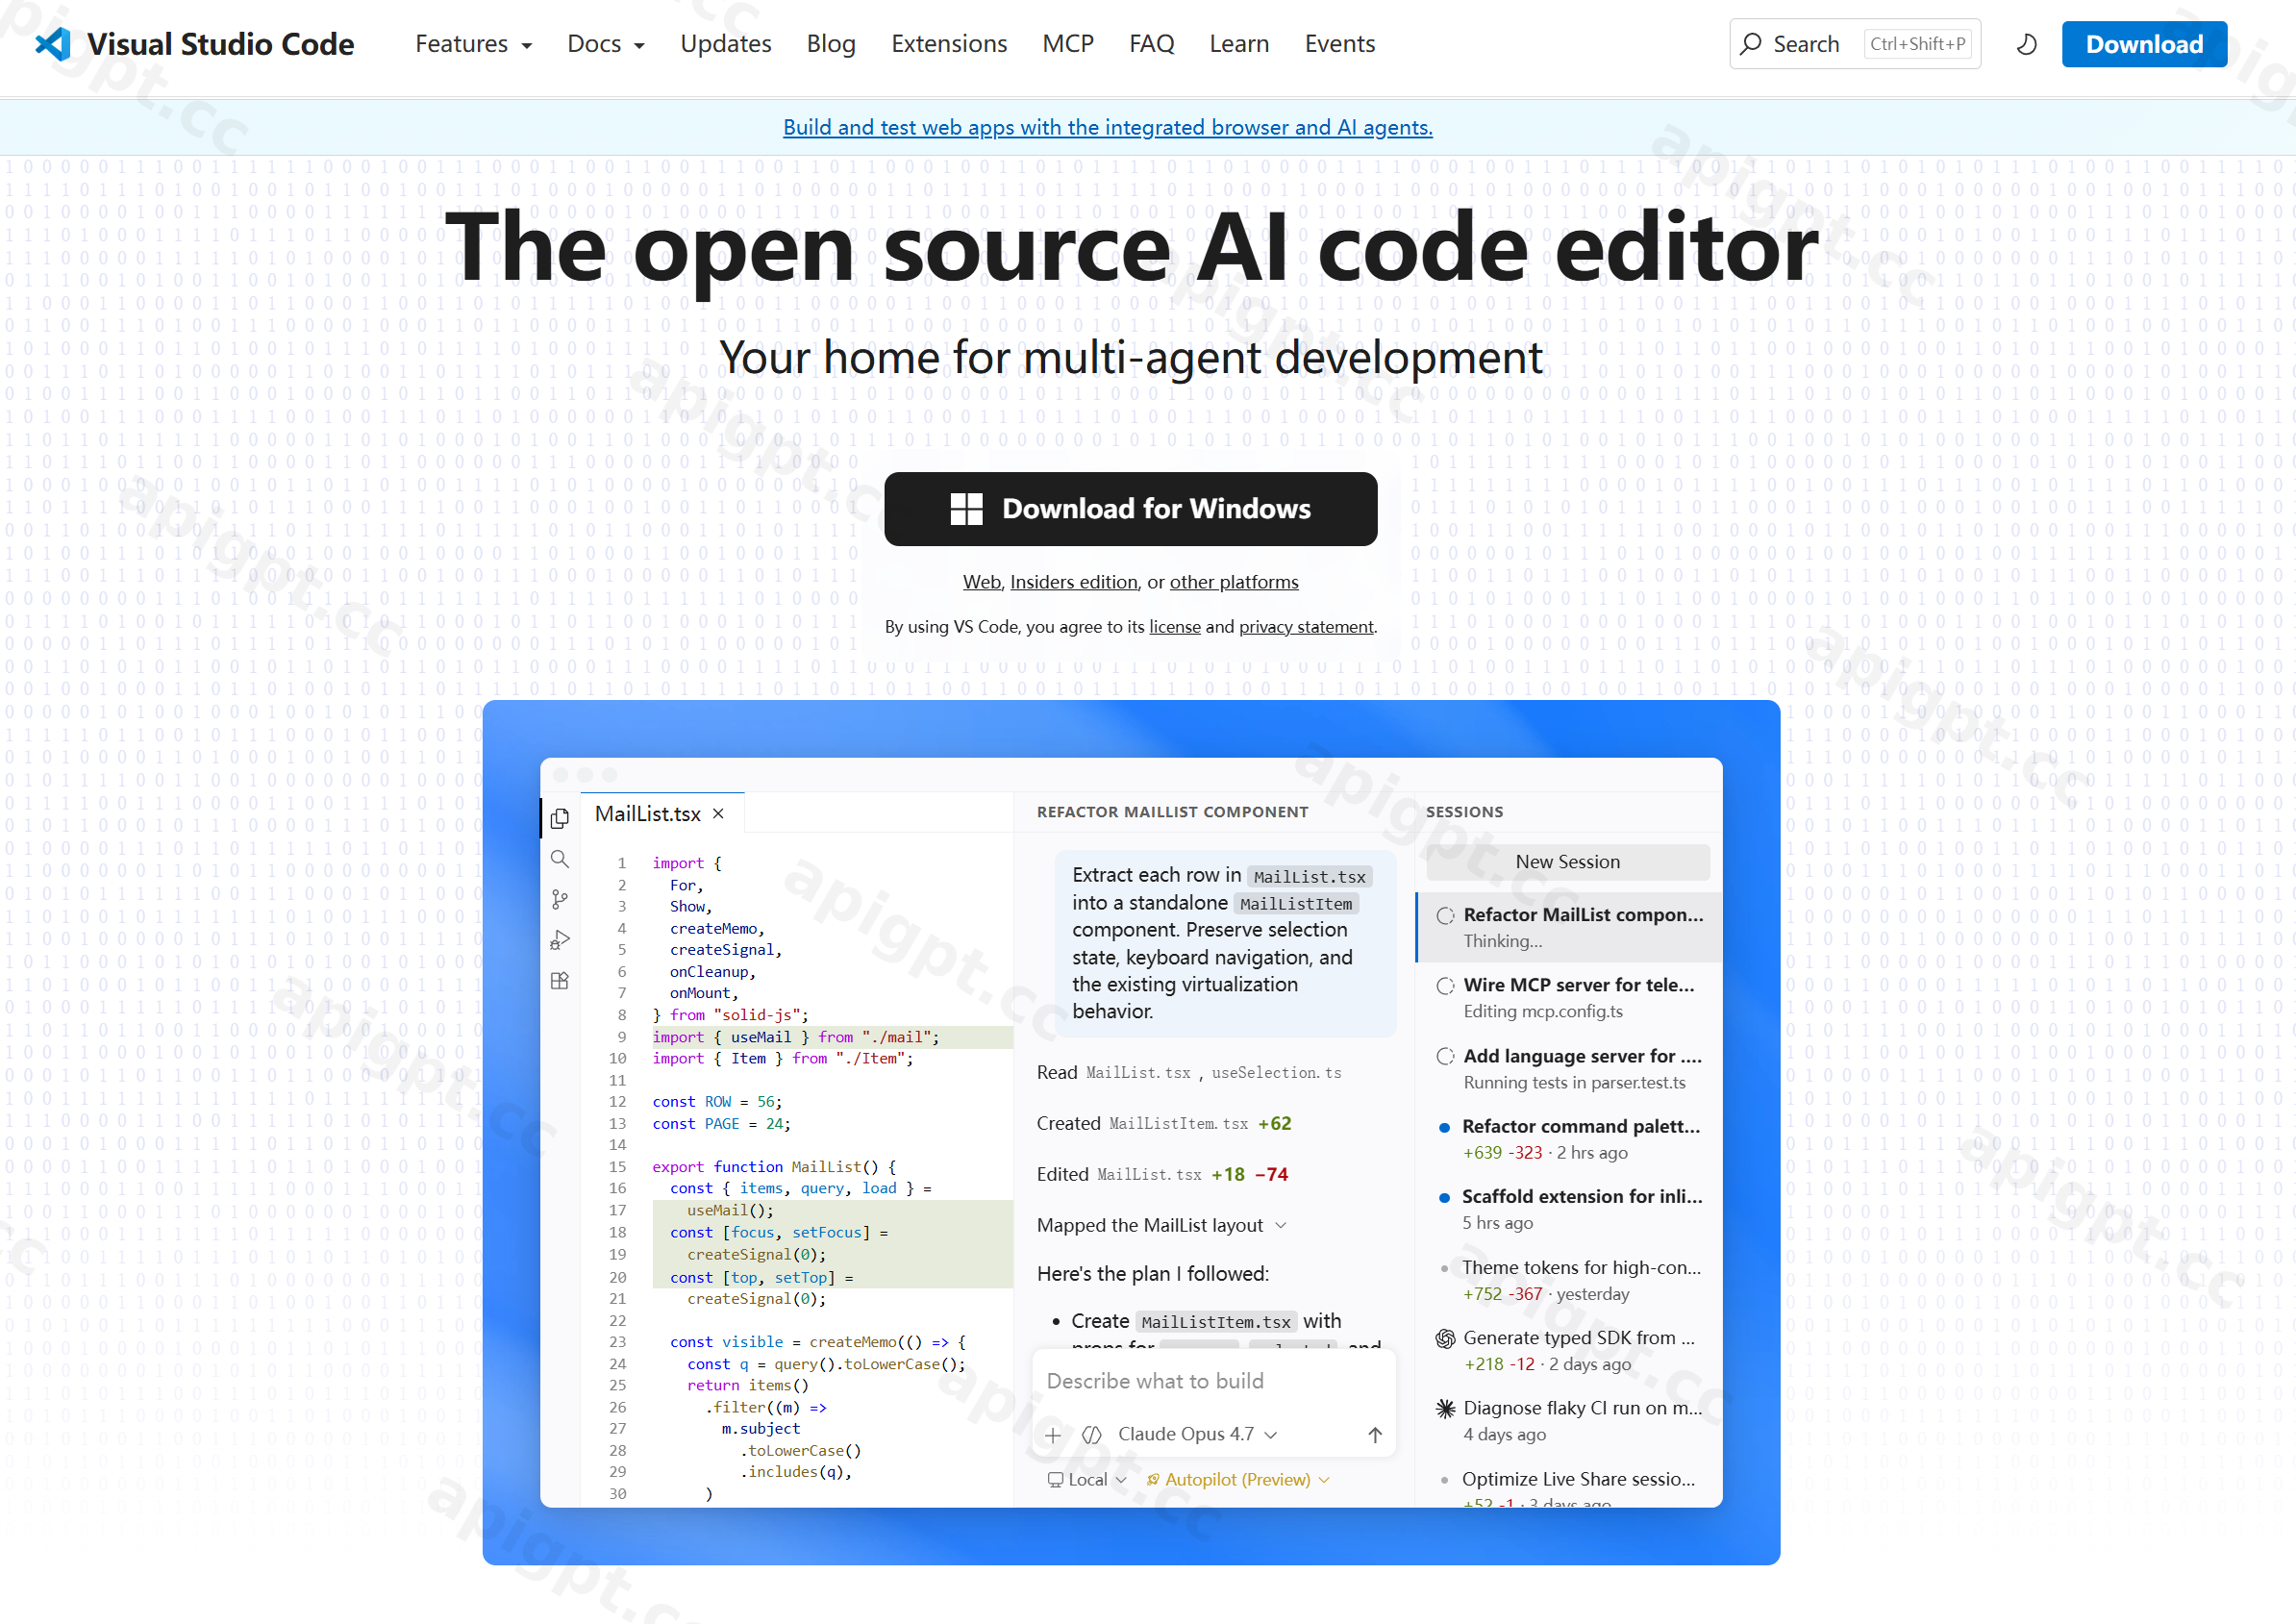Open the Extensions icon in editor sidebar
Viewport: 2296px width, 1624px height.
pos(560,981)
